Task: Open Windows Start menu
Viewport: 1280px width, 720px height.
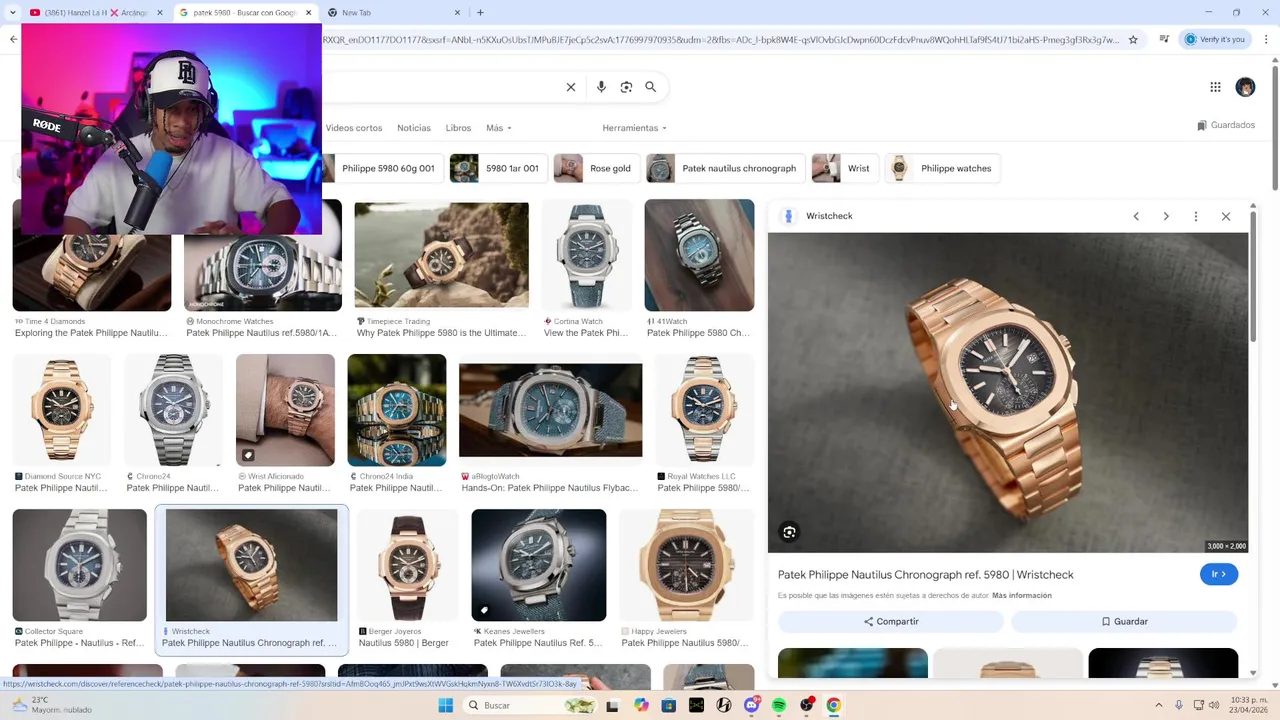Action: pos(446,705)
